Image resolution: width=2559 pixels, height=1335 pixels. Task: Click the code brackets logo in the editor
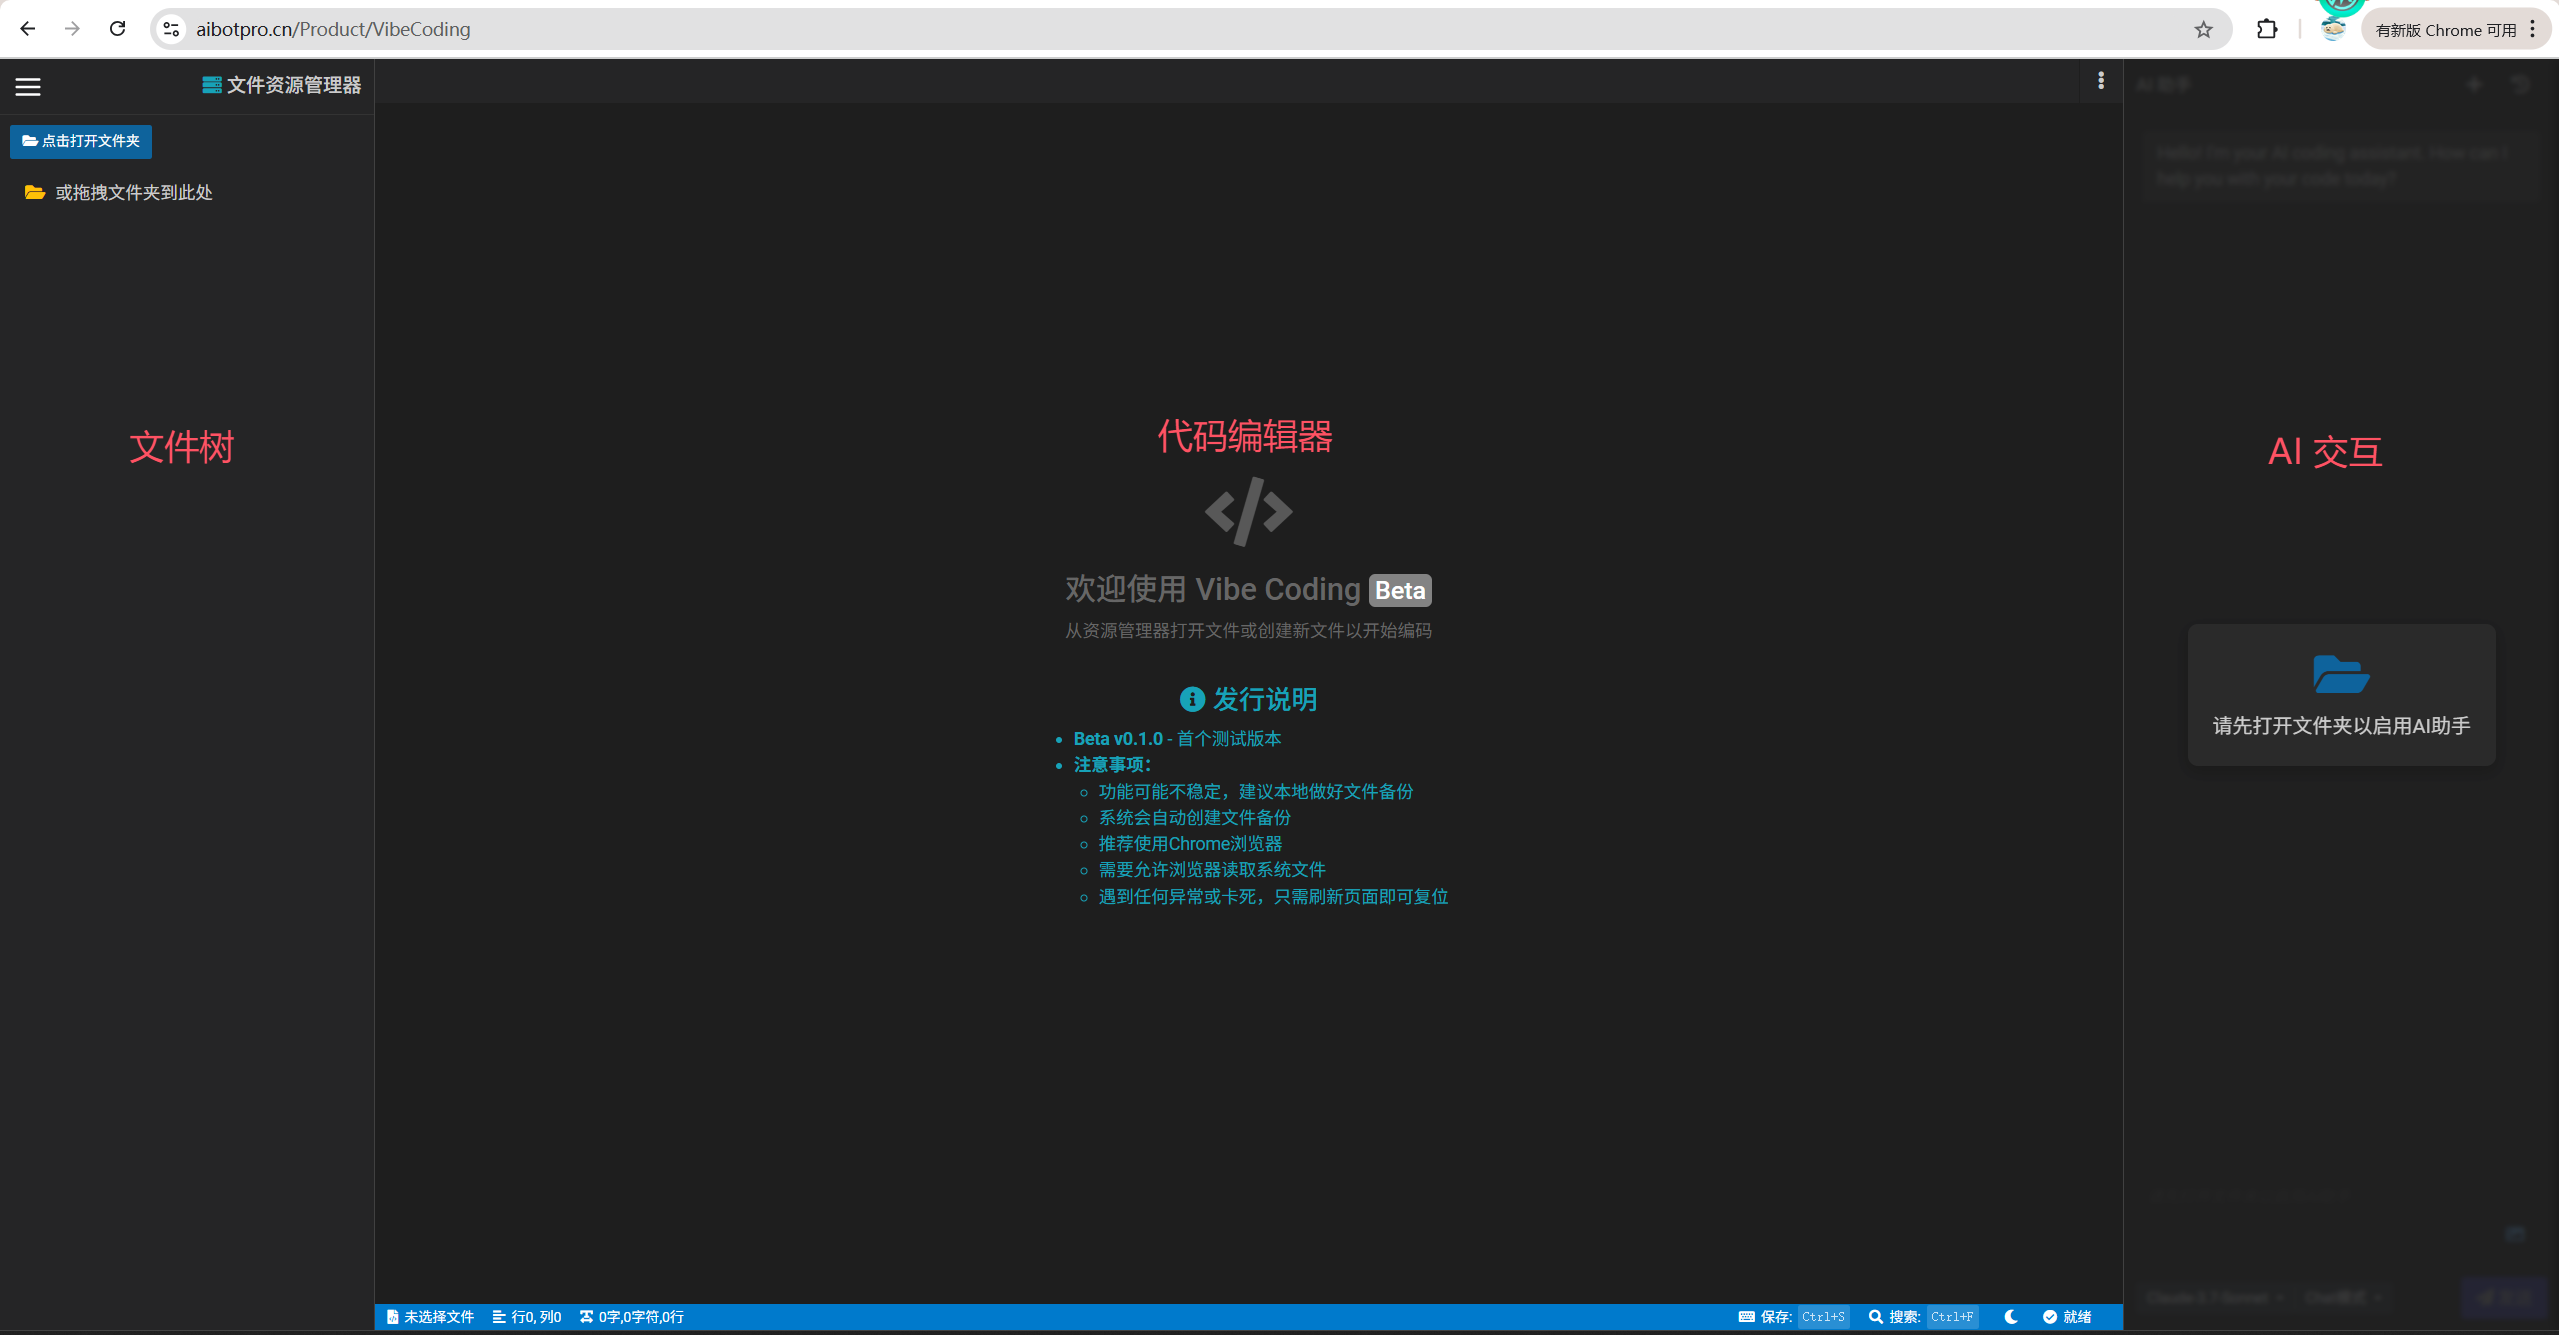tap(1248, 511)
